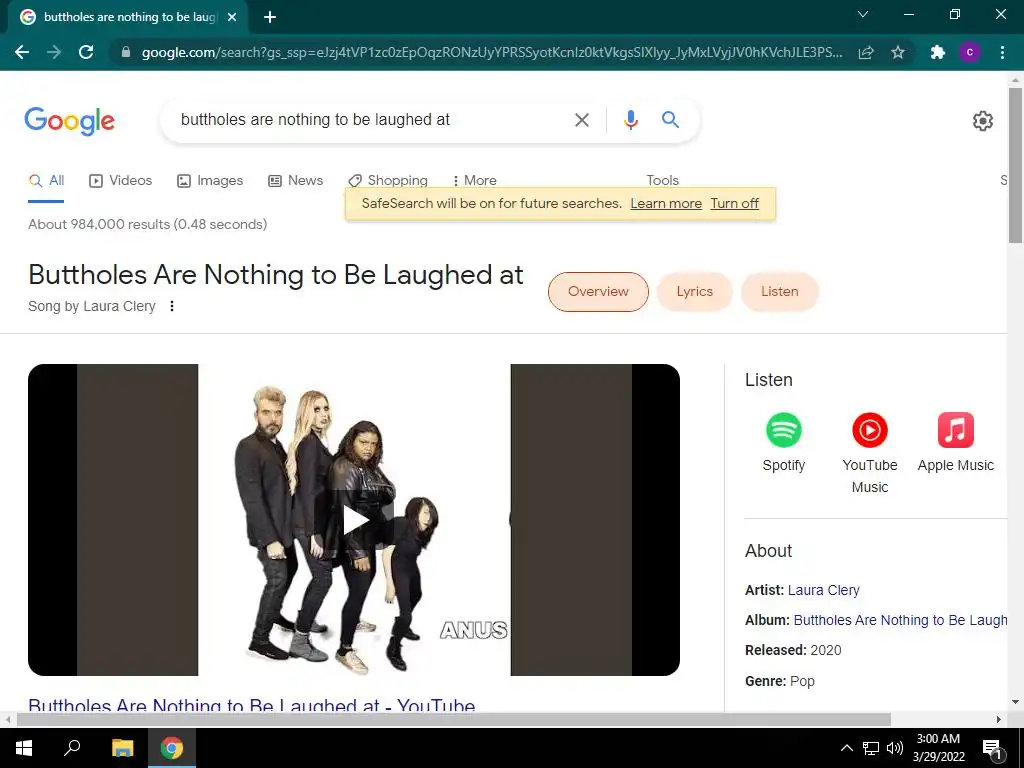Open the Chrome profile avatar
The height and width of the screenshot is (768, 1024).
pos(970,52)
